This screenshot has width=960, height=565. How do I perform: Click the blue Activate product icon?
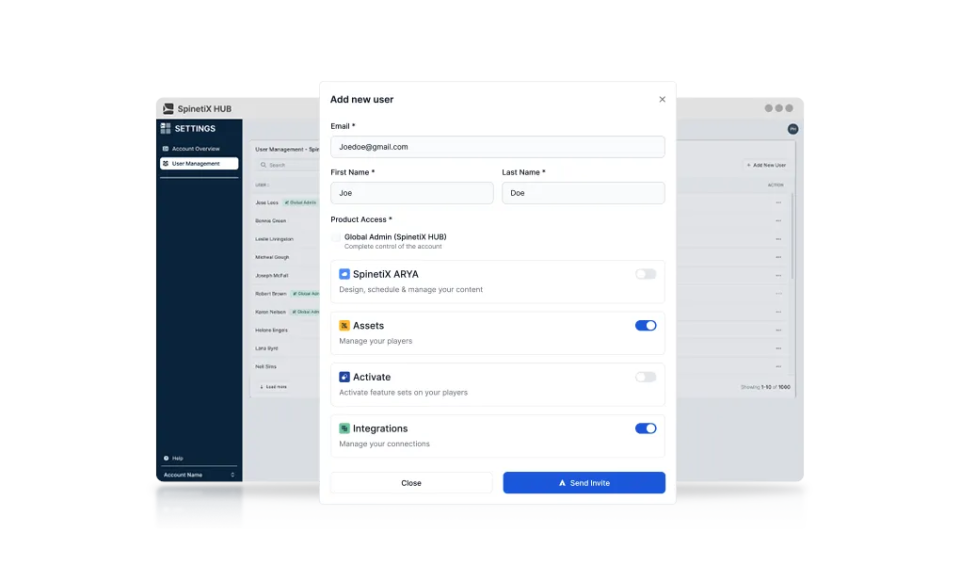point(344,377)
